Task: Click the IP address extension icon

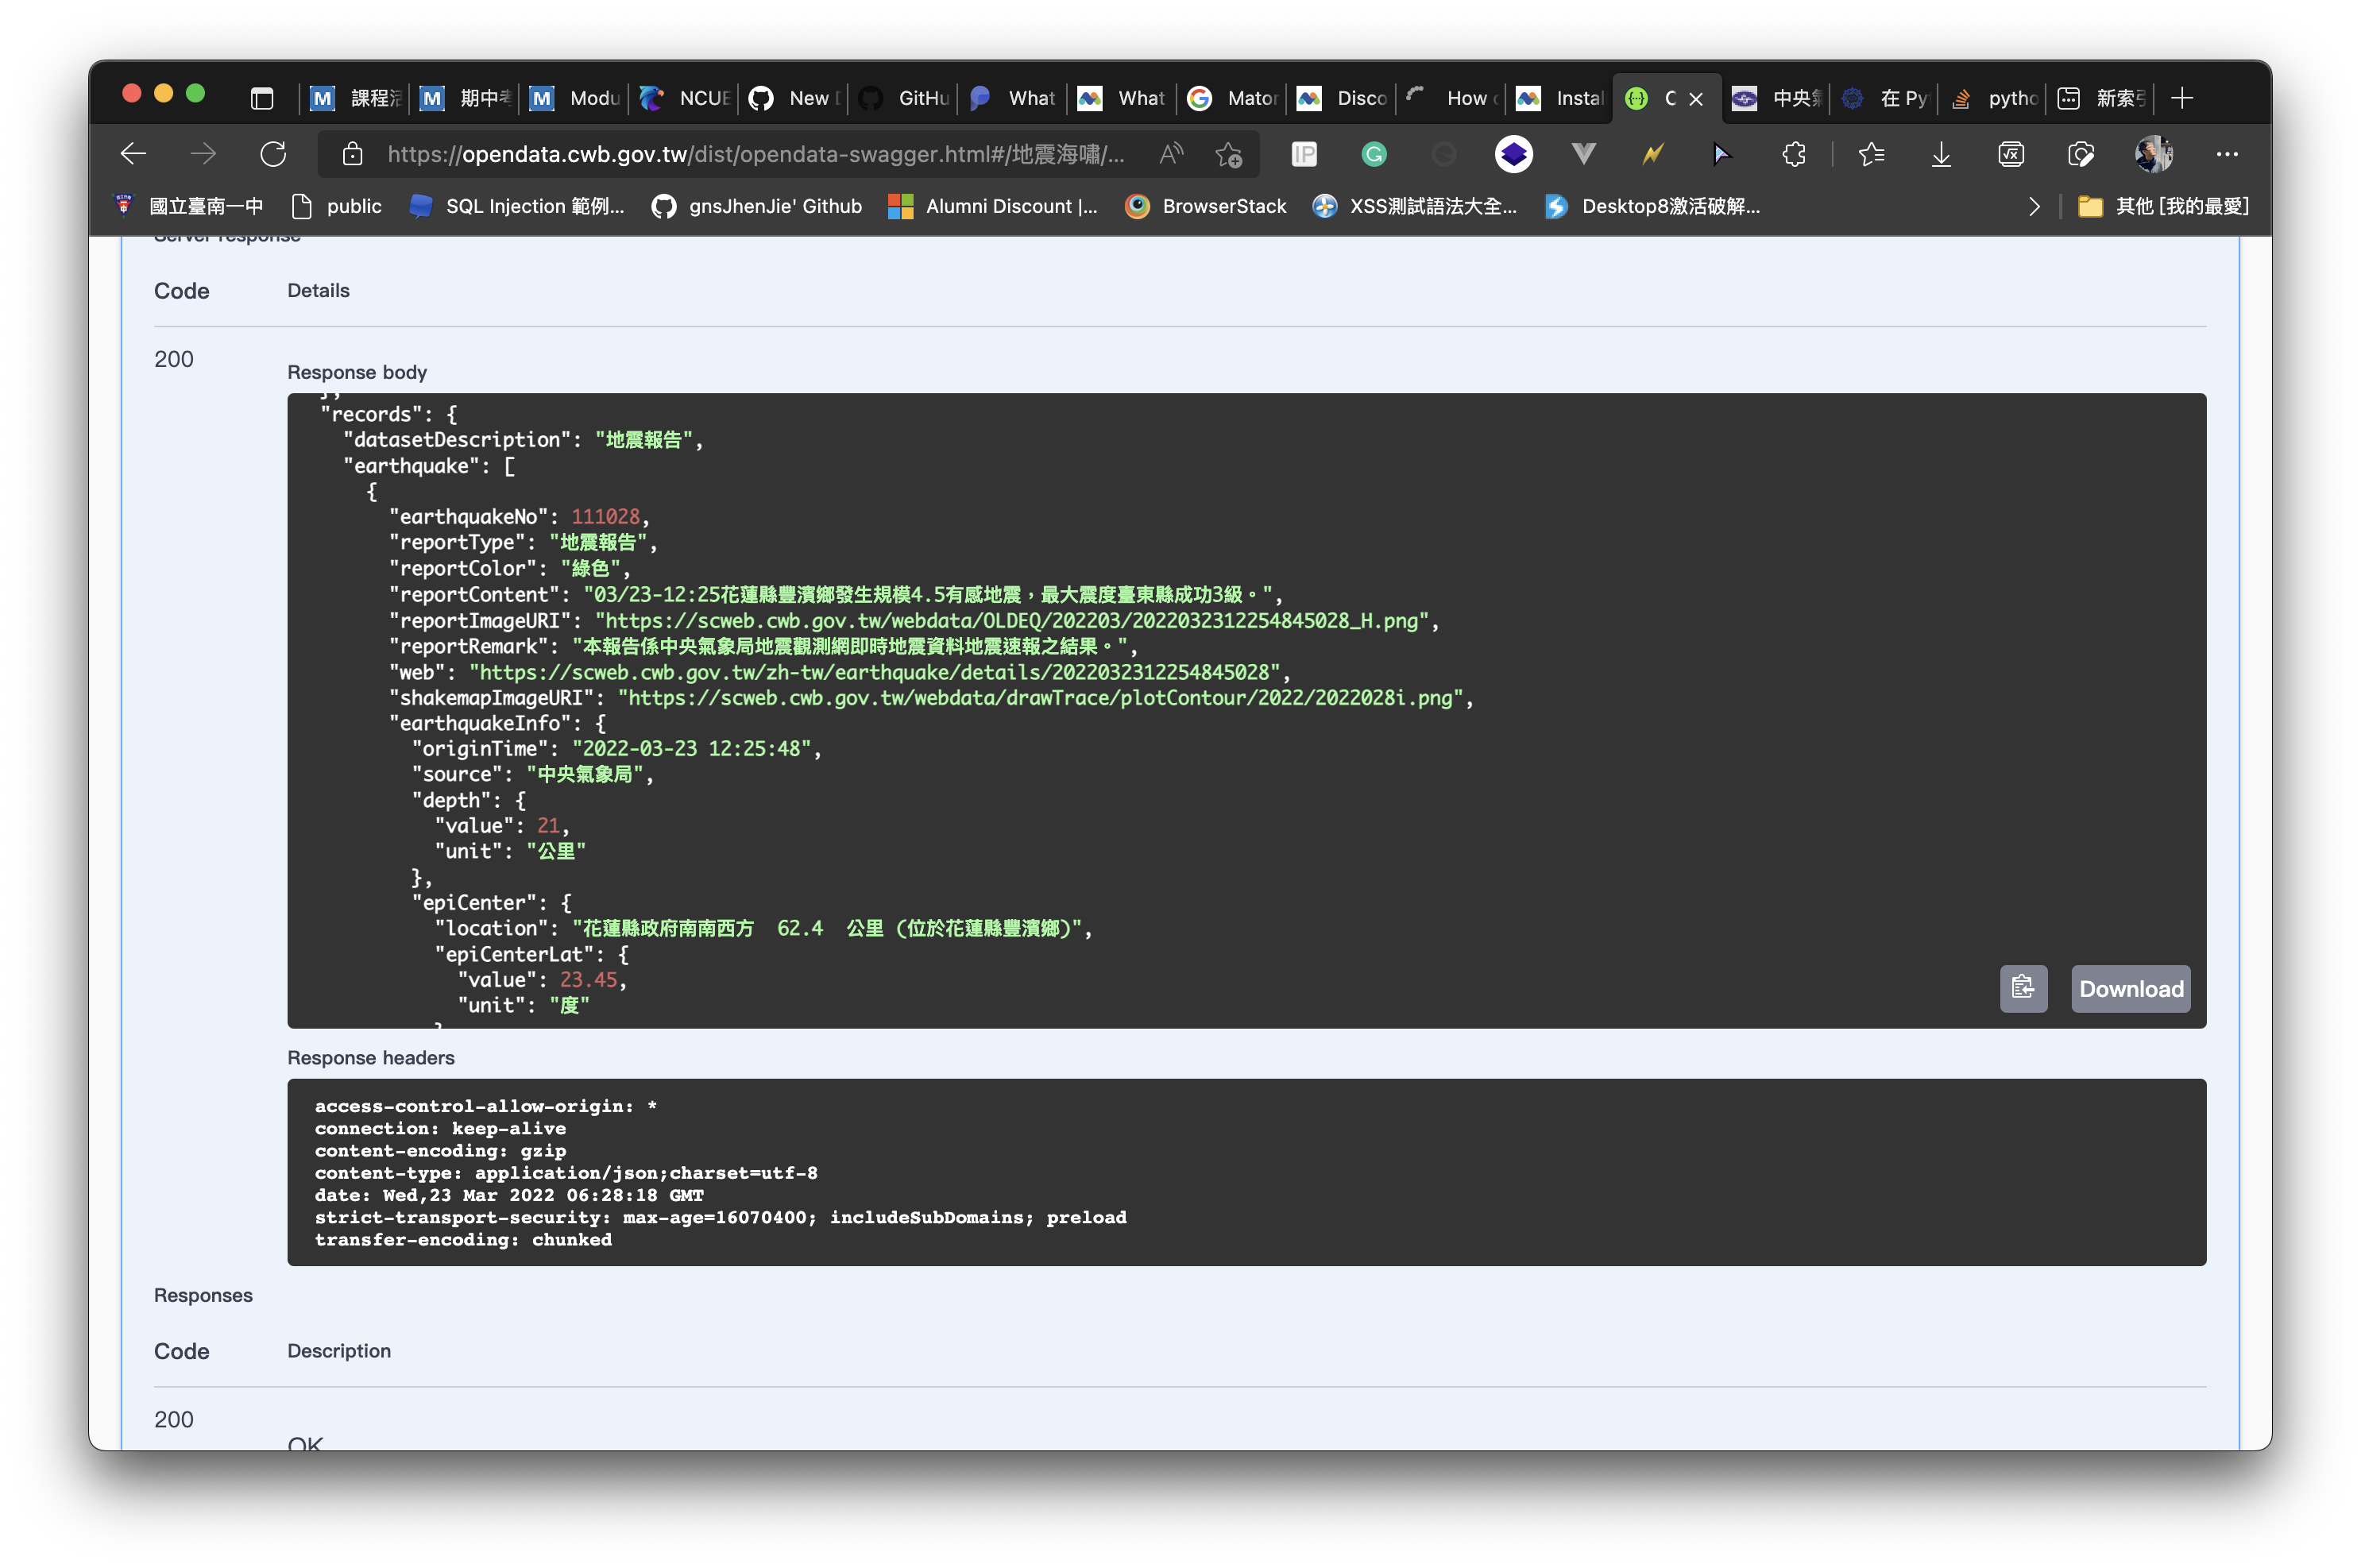Action: (x=1304, y=154)
